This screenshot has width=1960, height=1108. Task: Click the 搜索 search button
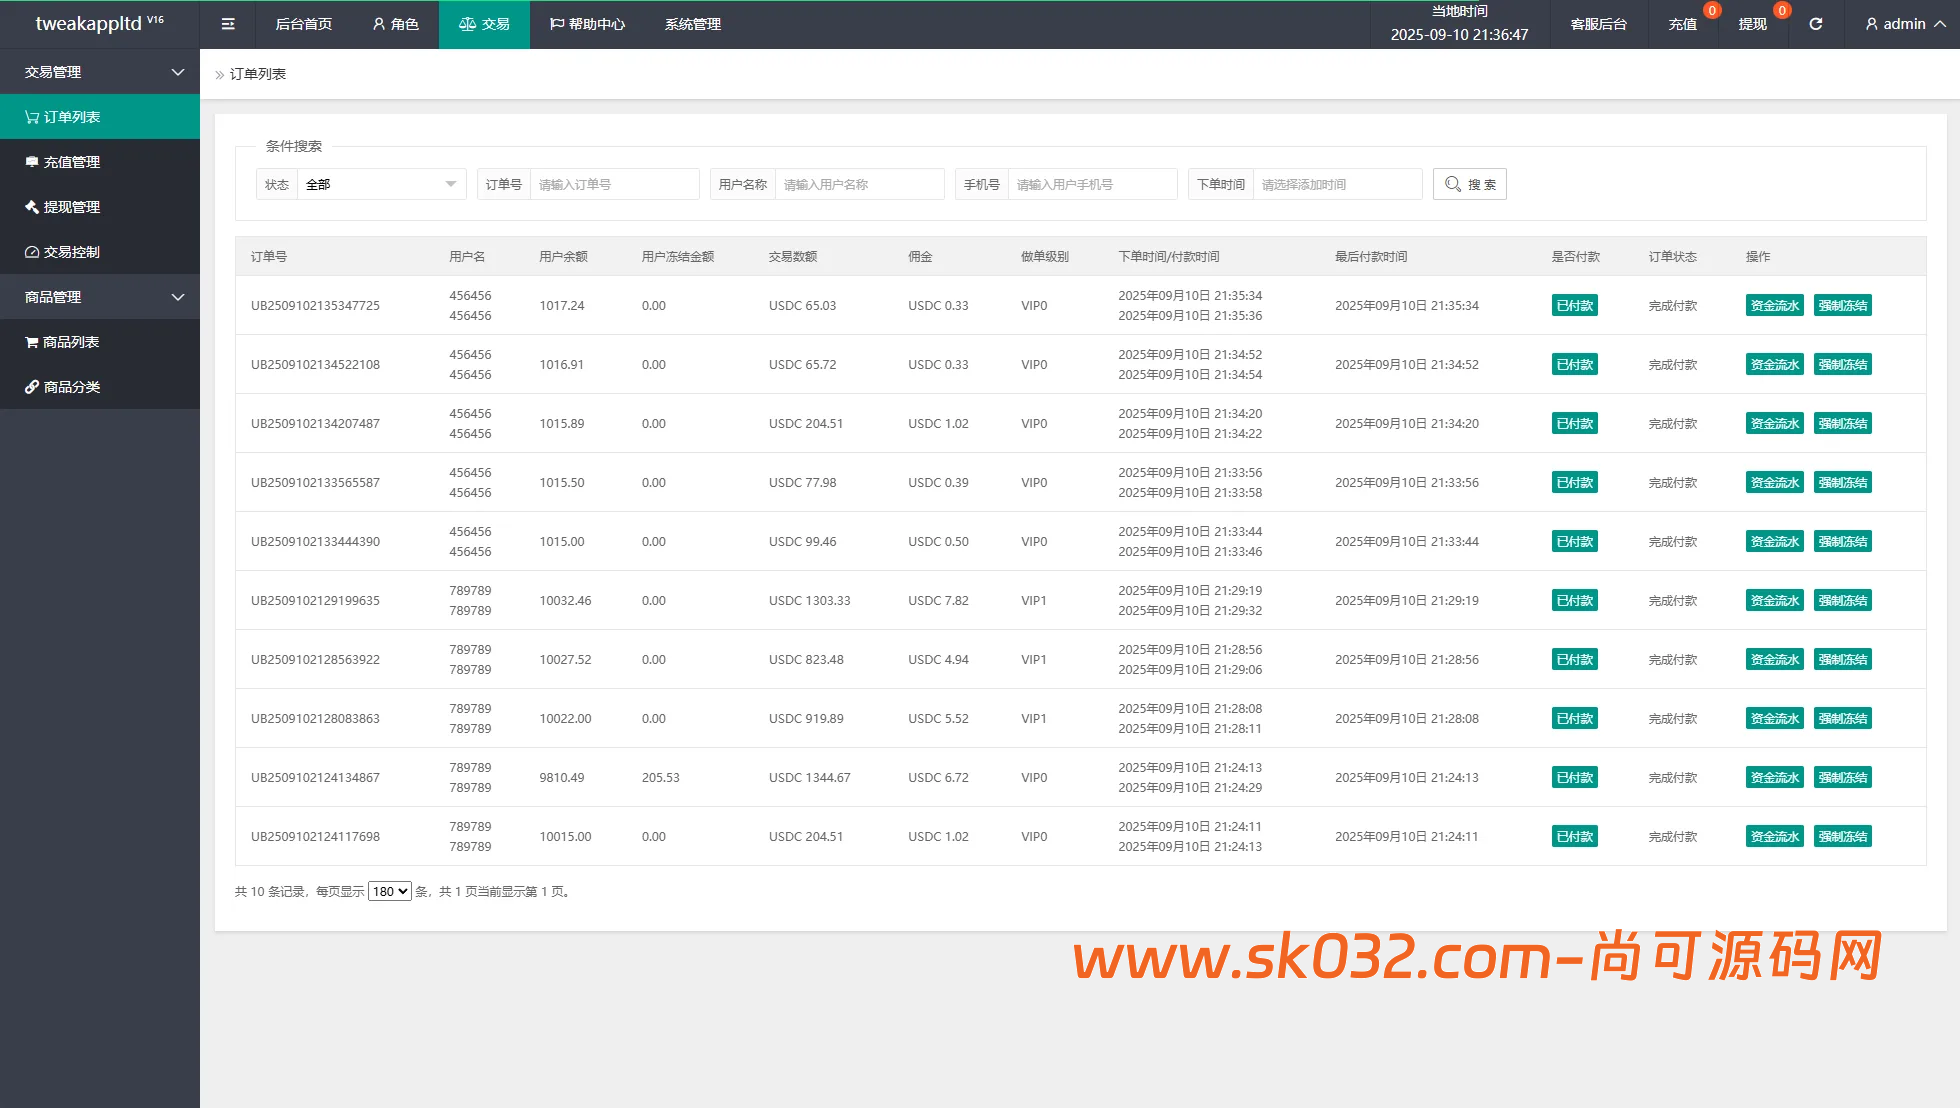coord(1469,184)
